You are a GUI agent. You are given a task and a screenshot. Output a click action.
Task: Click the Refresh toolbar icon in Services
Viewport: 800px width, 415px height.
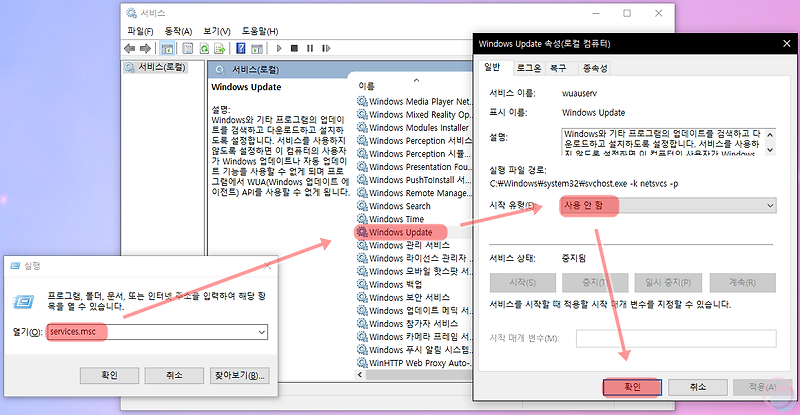click(x=204, y=48)
